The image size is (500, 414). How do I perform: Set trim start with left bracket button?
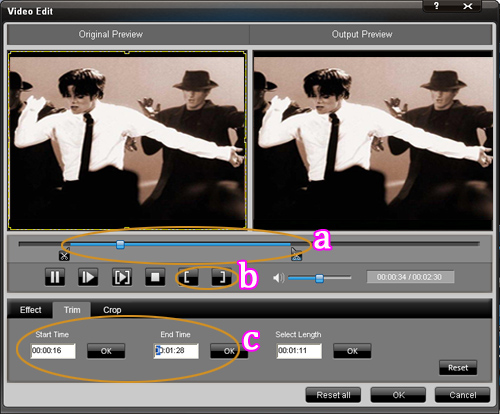[188, 277]
